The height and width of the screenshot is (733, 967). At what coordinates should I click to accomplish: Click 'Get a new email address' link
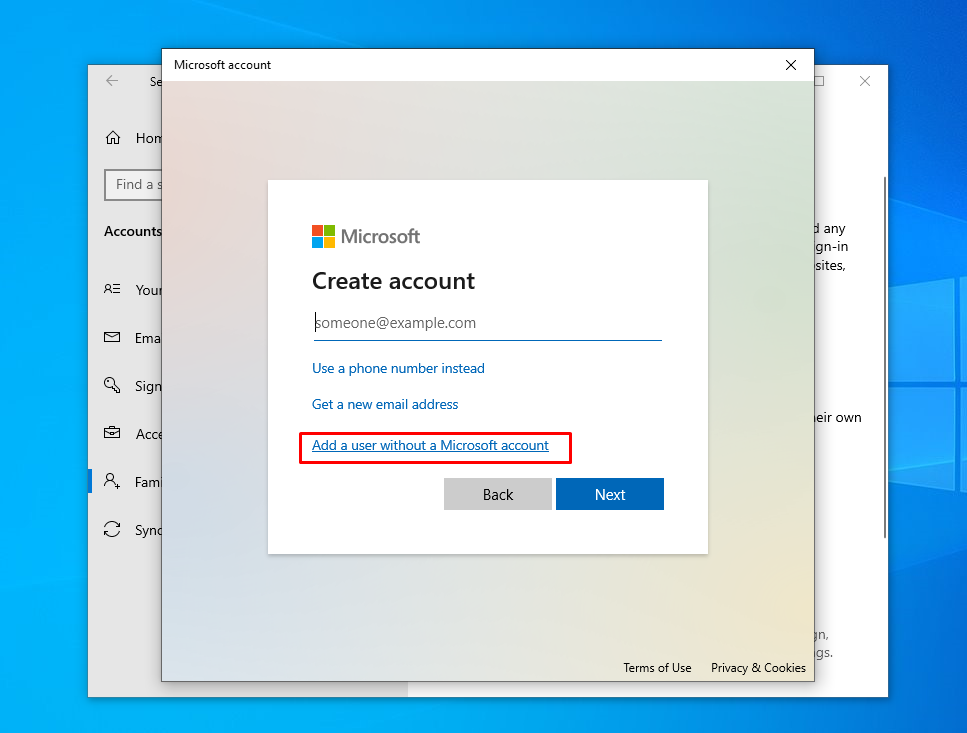[x=385, y=404]
